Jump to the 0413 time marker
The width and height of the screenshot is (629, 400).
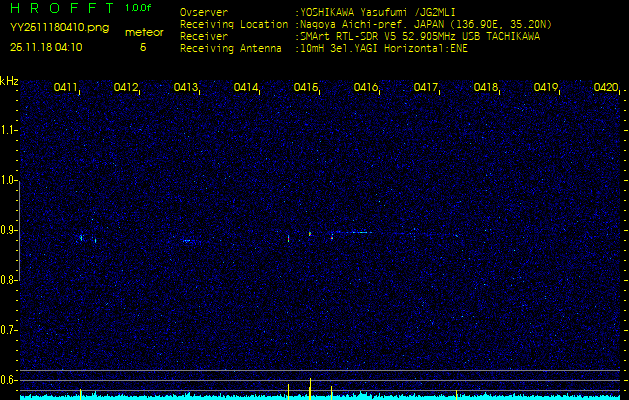pyautogui.click(x=186, y=88)
